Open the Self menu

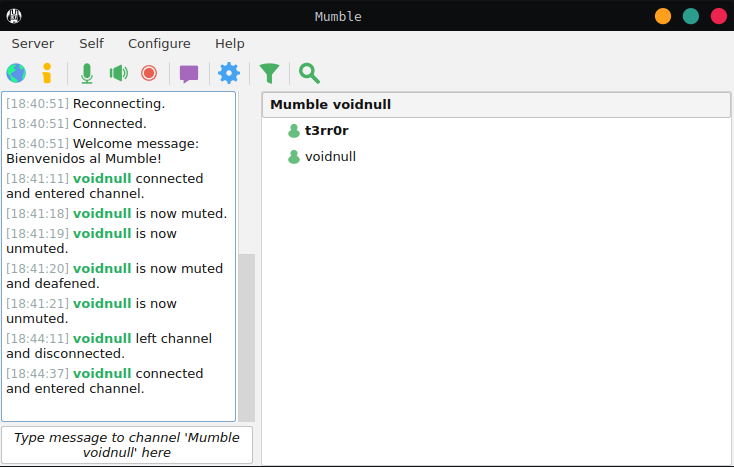click(91, 43)
